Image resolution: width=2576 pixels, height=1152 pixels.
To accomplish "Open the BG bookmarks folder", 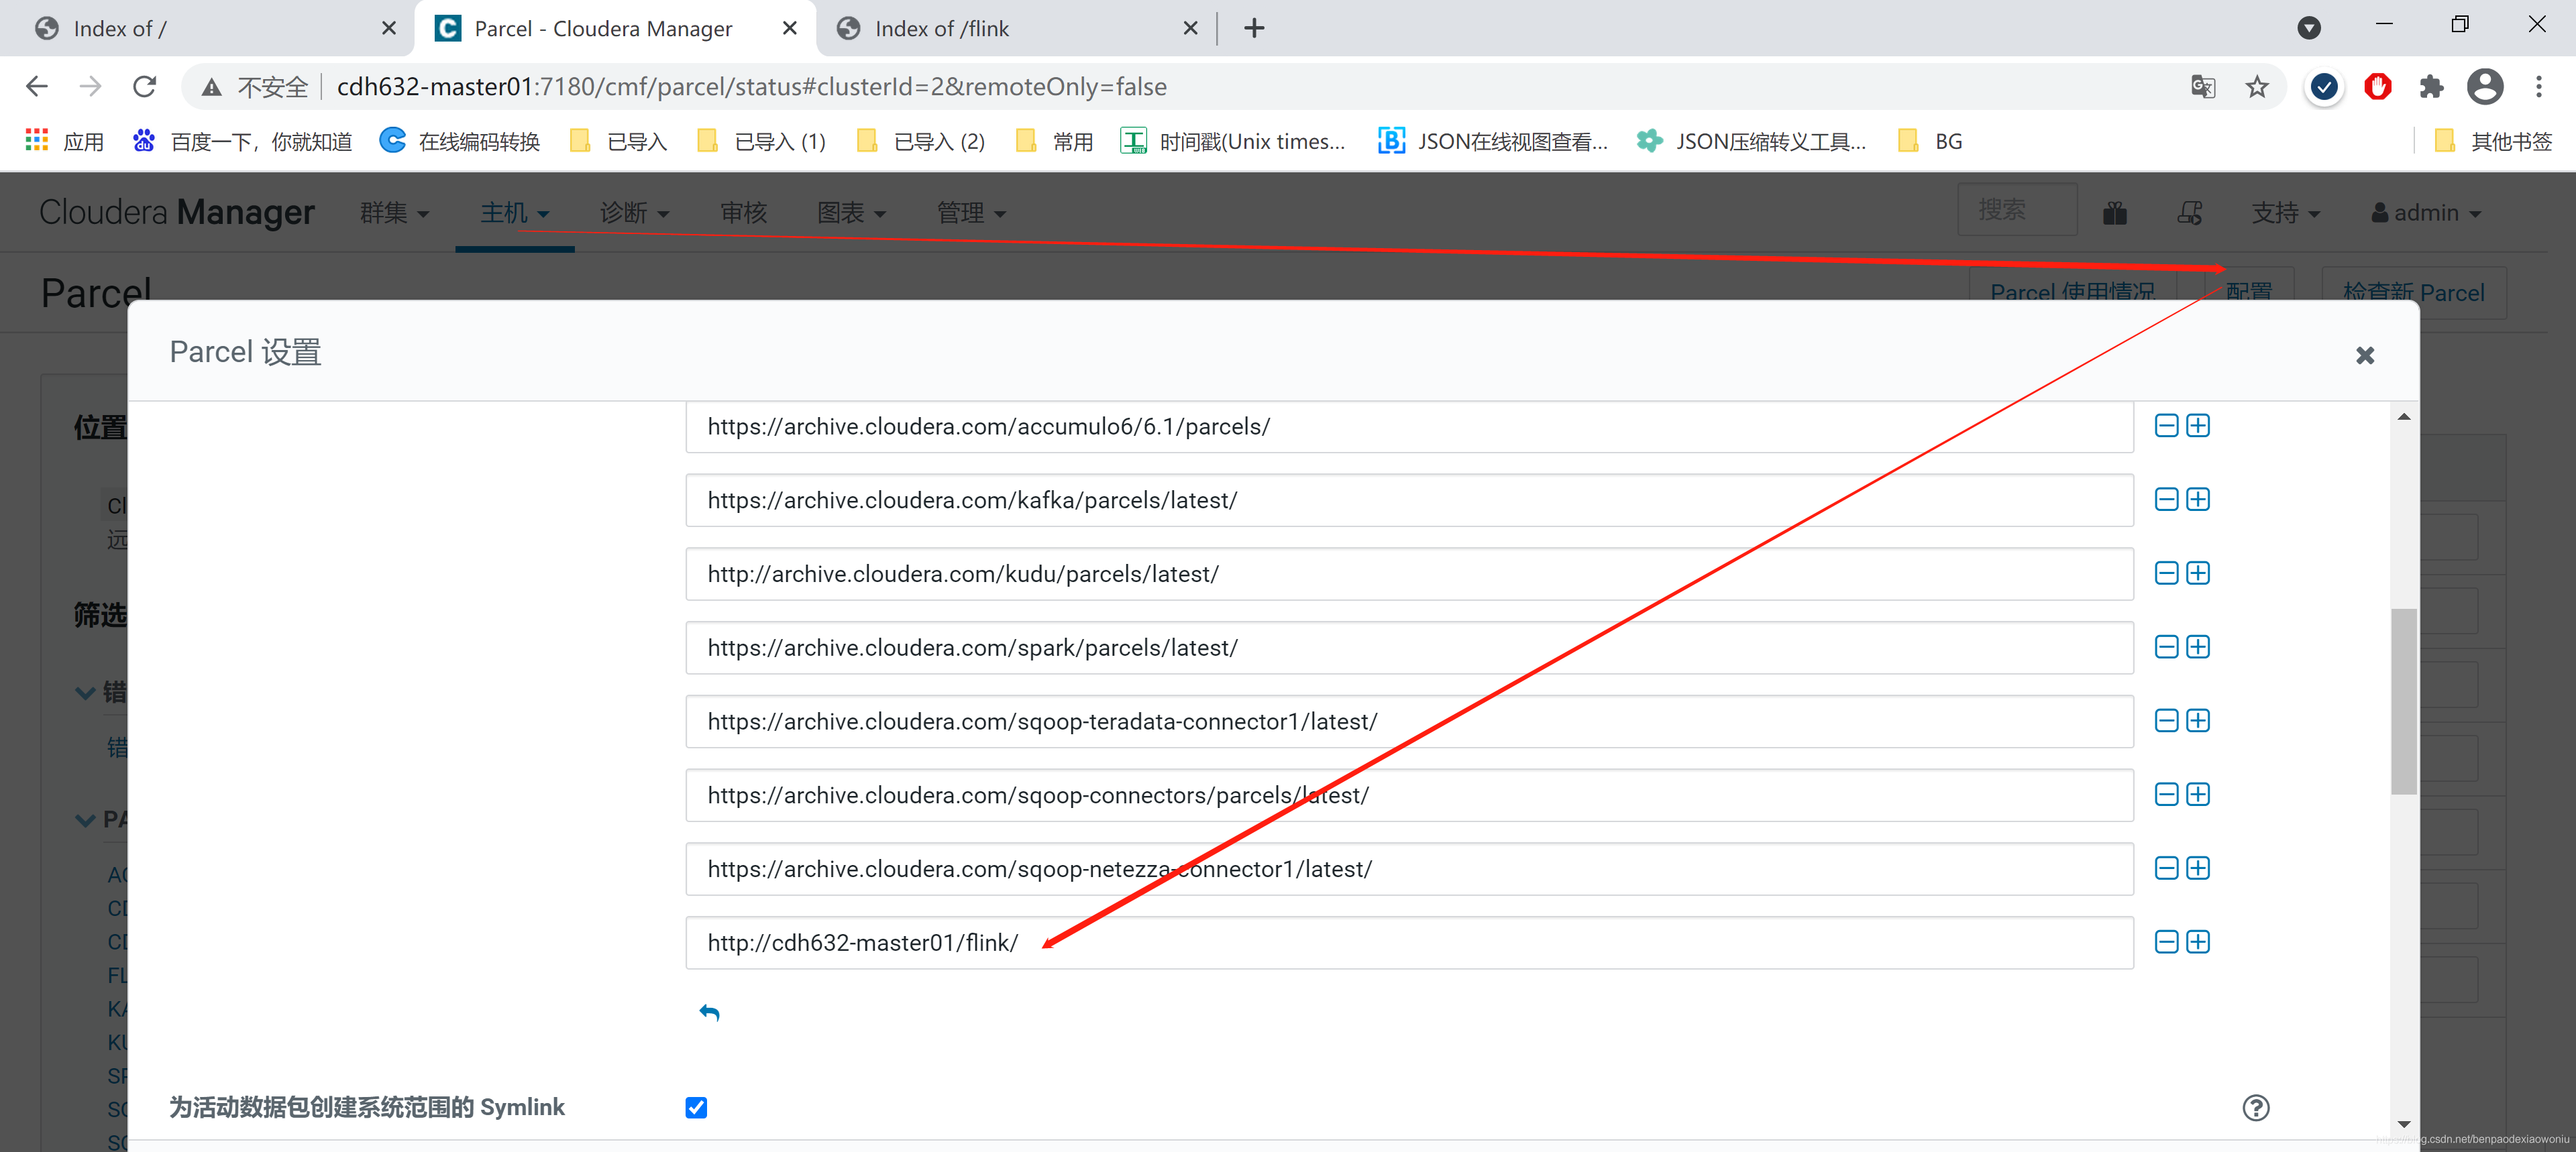I will (x=1931, y=141).
